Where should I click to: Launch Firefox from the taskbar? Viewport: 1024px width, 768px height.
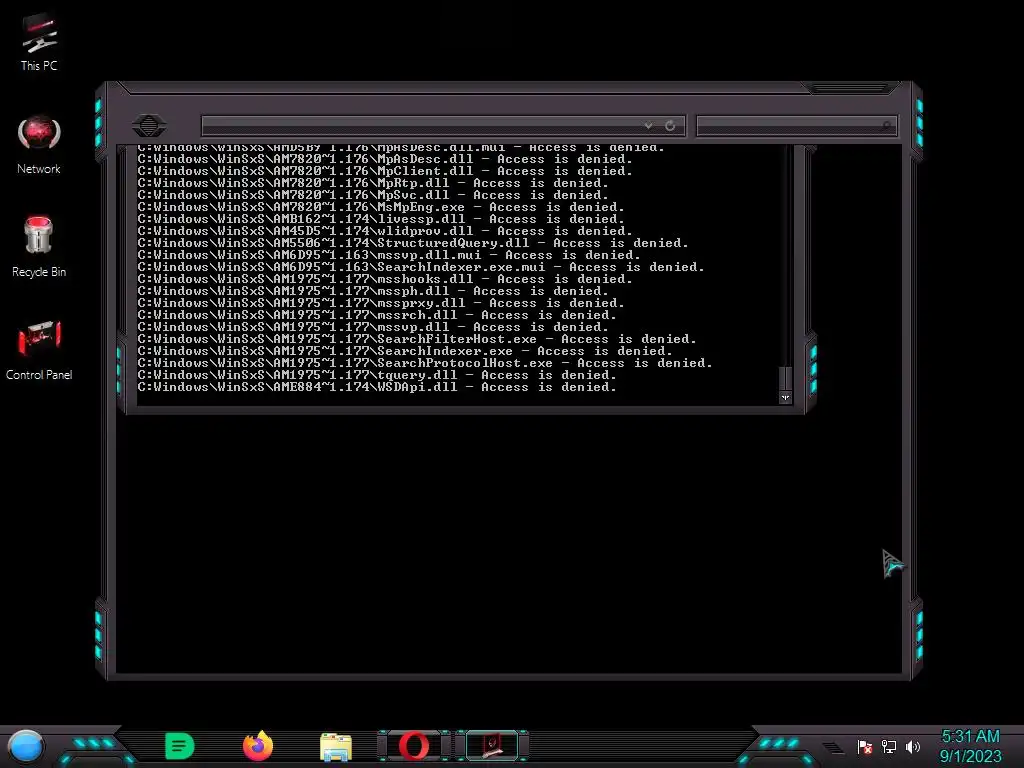tap(258, 746)
